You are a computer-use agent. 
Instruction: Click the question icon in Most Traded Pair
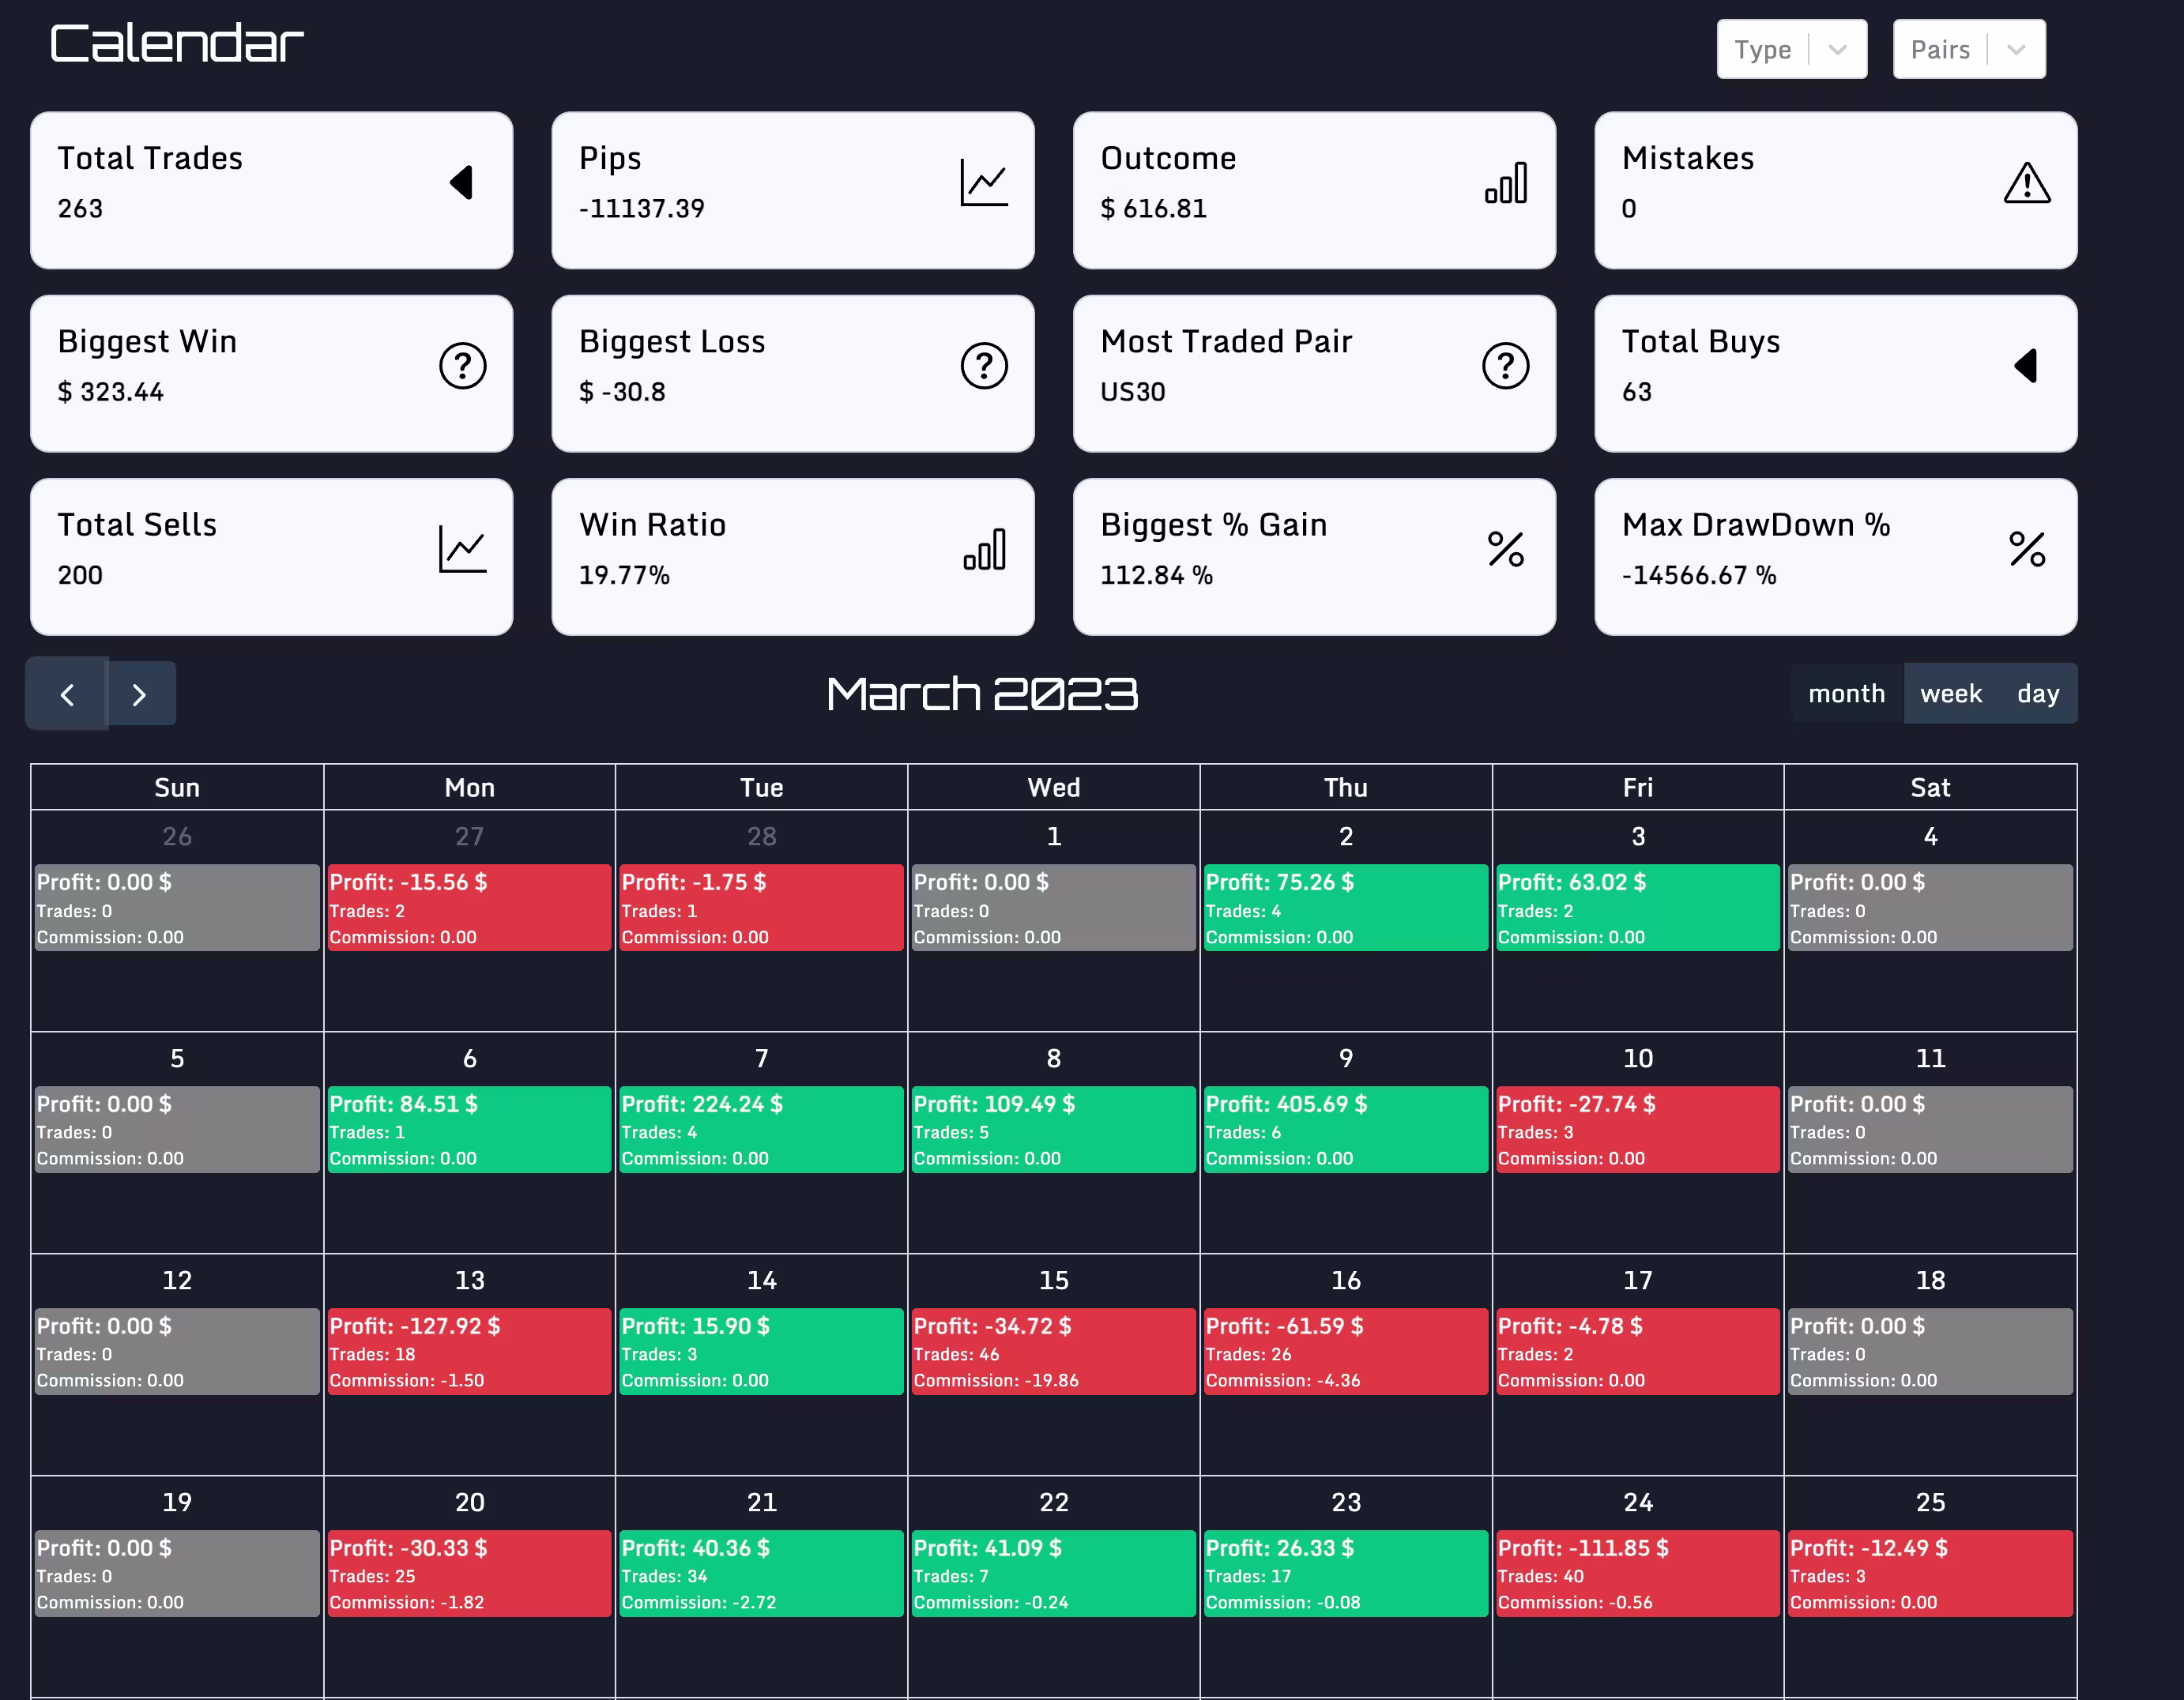pyautogui.click(x=1505, y=366)
